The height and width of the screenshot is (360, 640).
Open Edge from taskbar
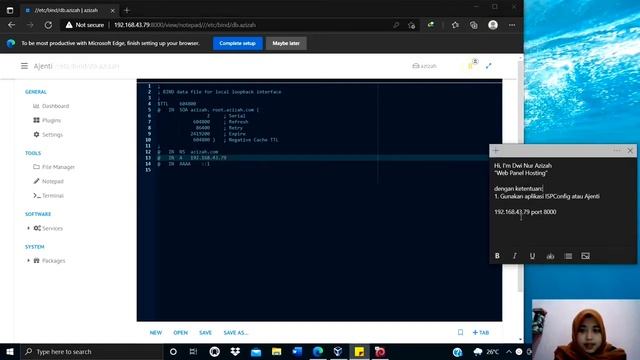(x=318, y=351)
